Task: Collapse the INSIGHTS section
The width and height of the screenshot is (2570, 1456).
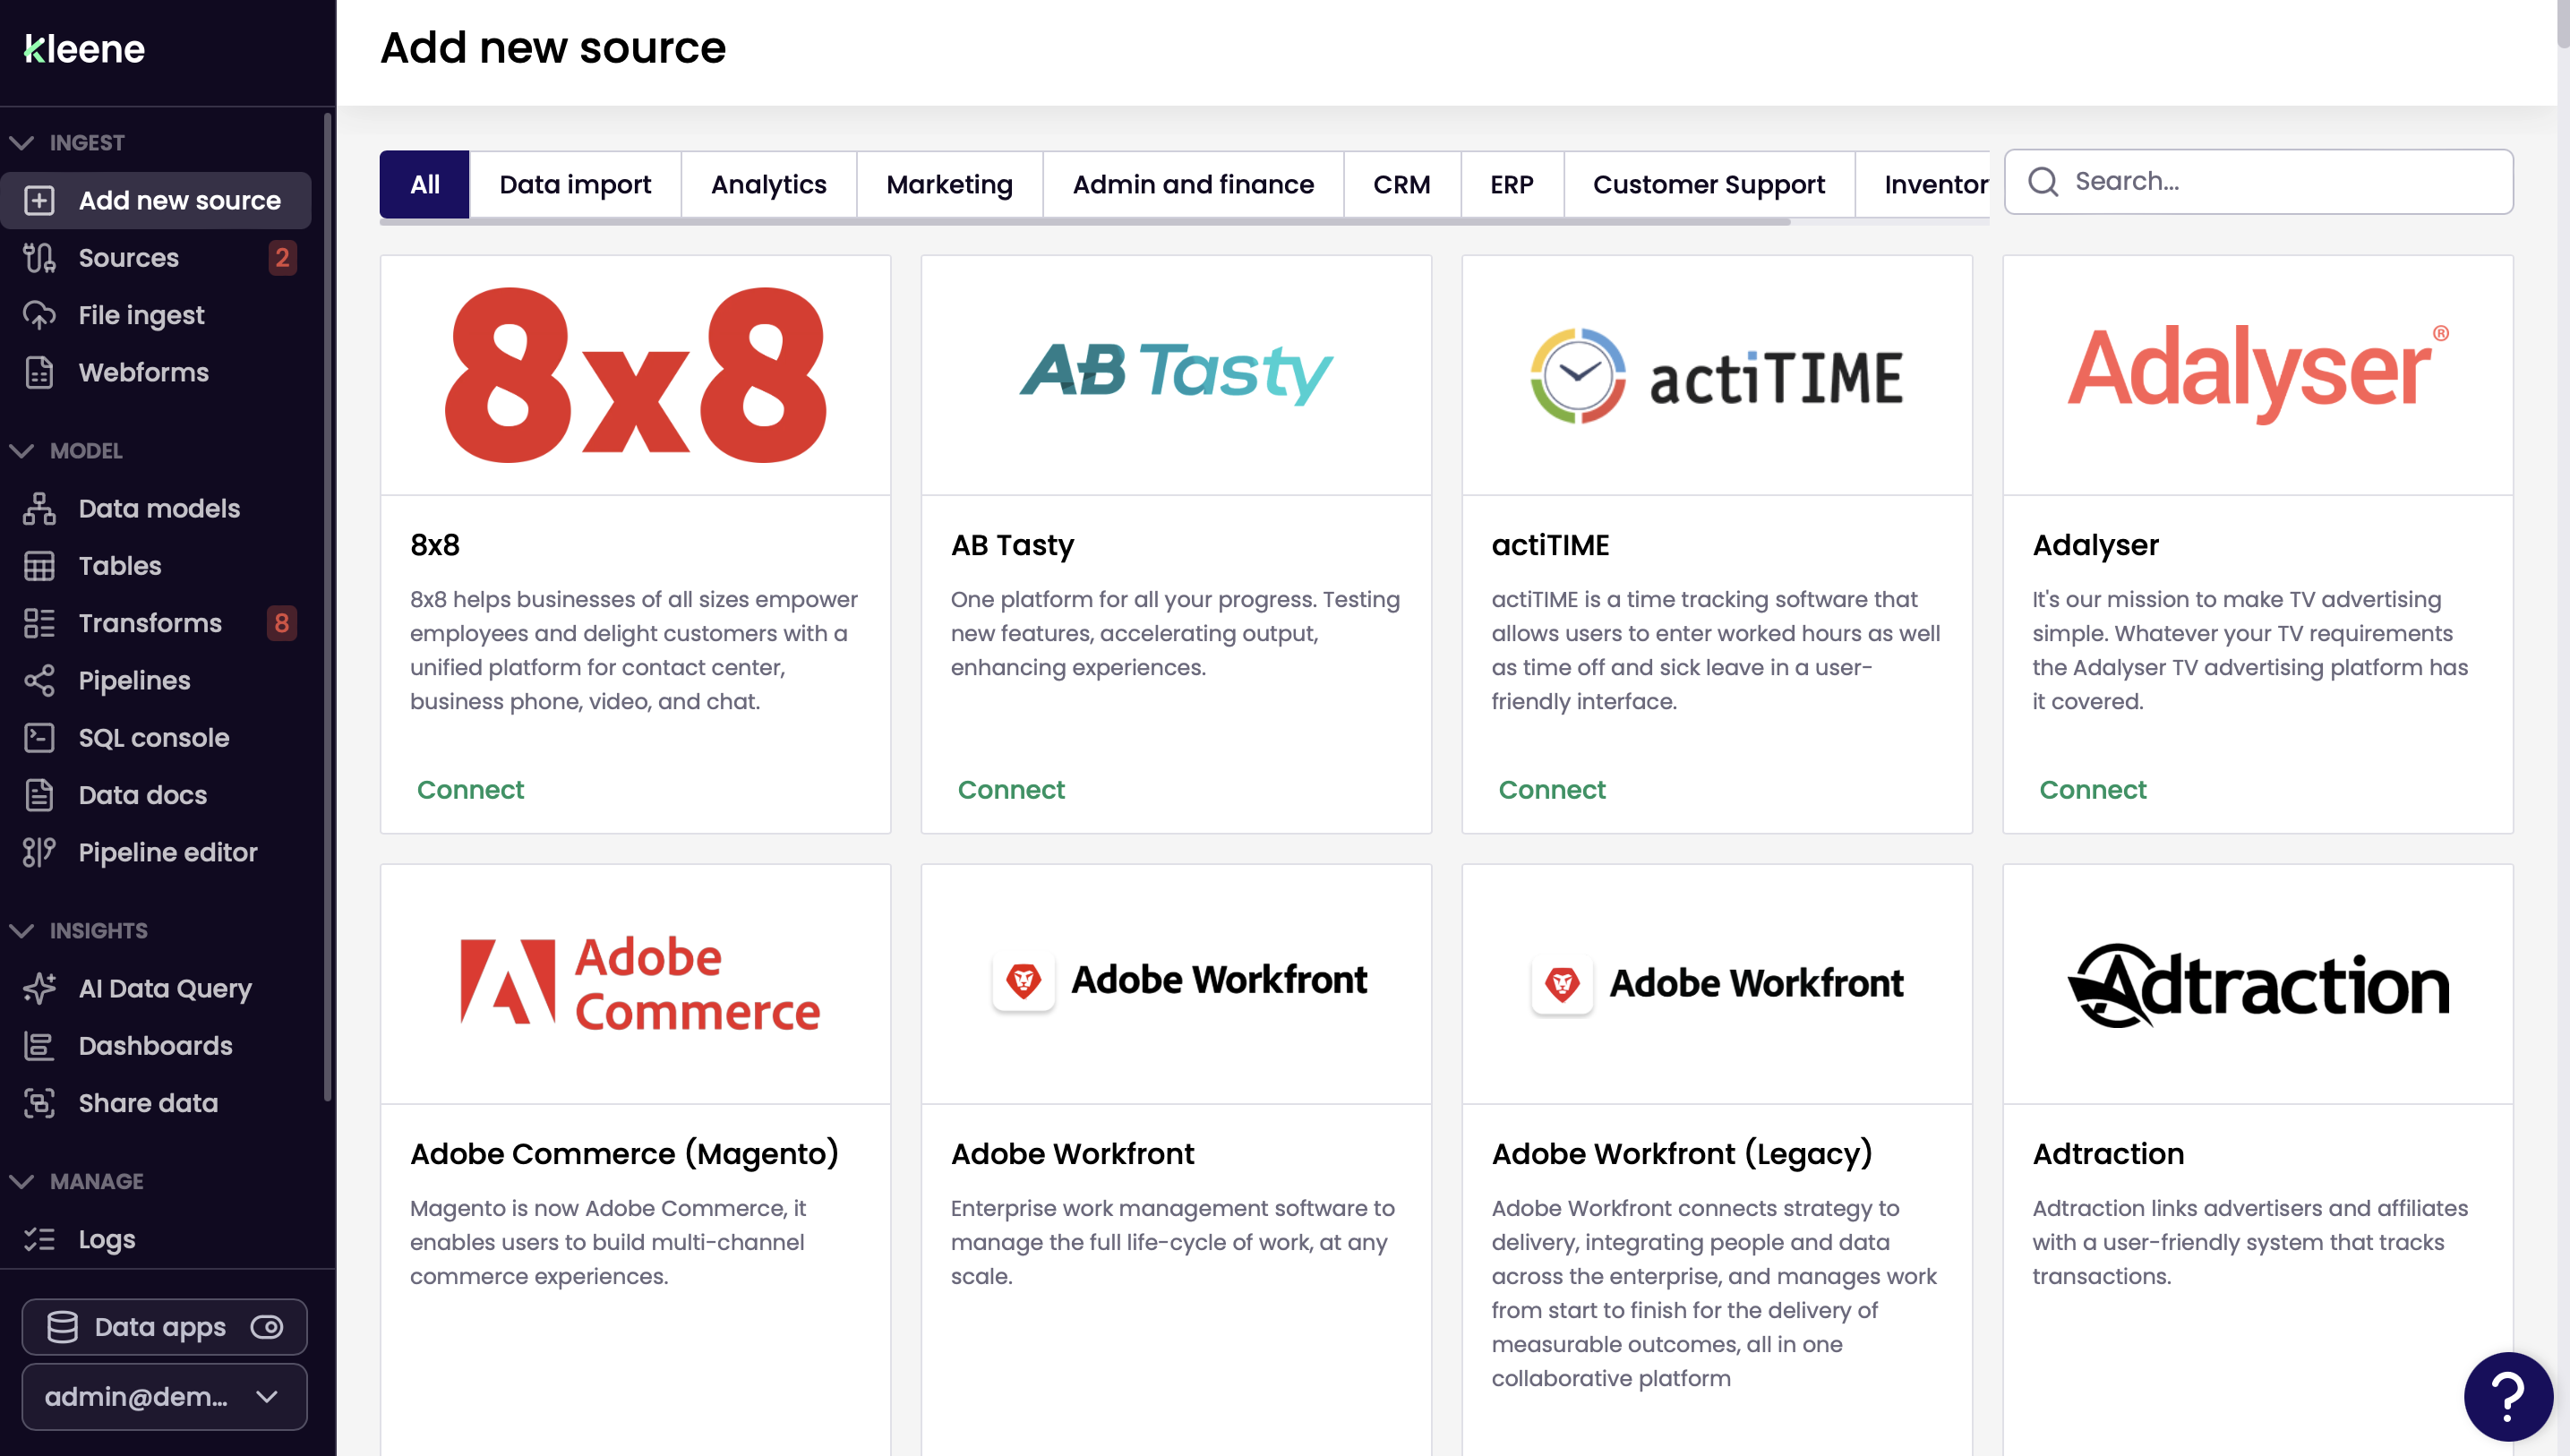Action: click(22, 931)
